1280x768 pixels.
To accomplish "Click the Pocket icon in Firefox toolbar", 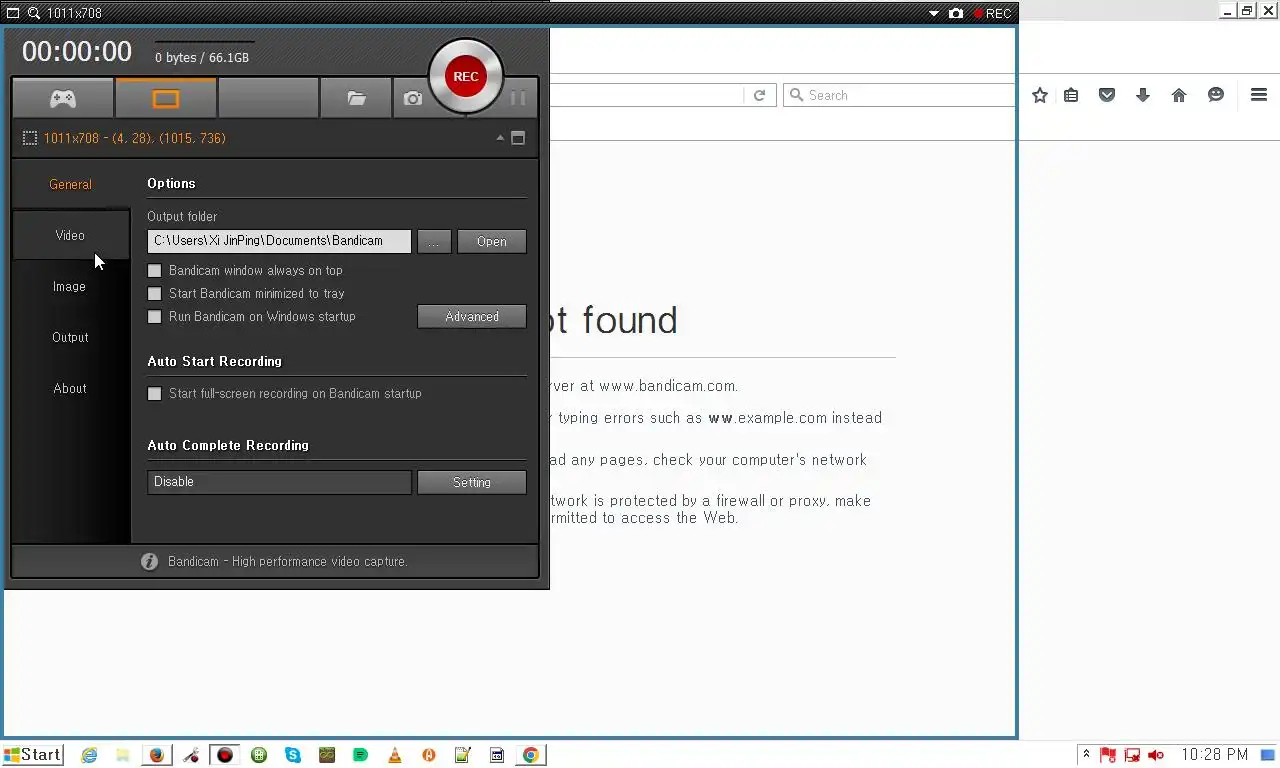I will (x=1107, y=95).
